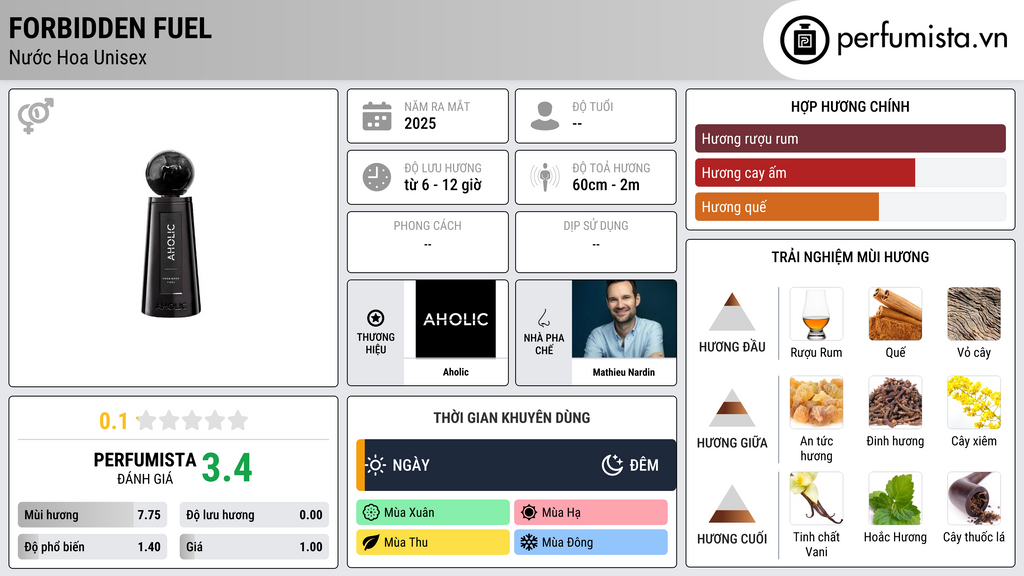Viewport: 1024px width, 576px height.
Task: Click the Hương giữa pyramid icon
Action: 732,408
